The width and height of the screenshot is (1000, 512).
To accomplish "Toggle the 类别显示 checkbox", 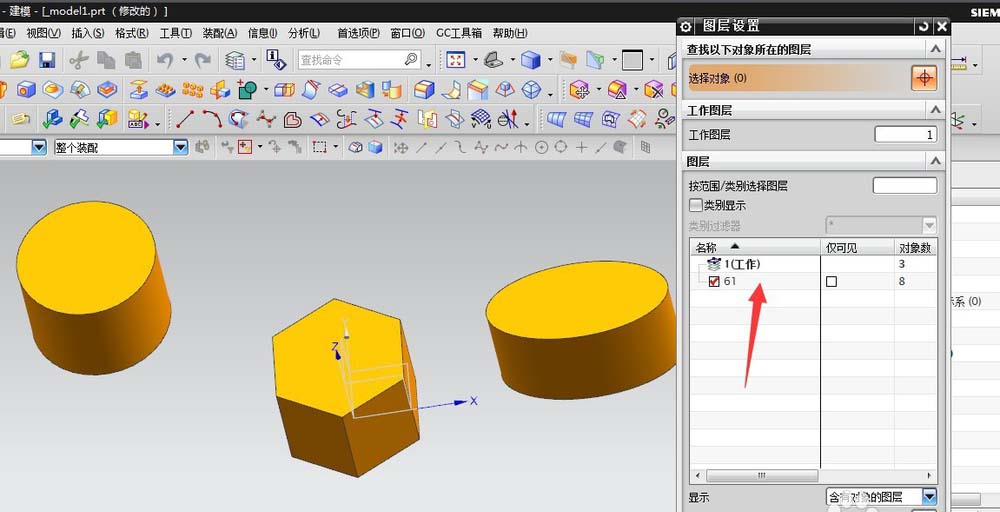I will click(x=696, y=205).
